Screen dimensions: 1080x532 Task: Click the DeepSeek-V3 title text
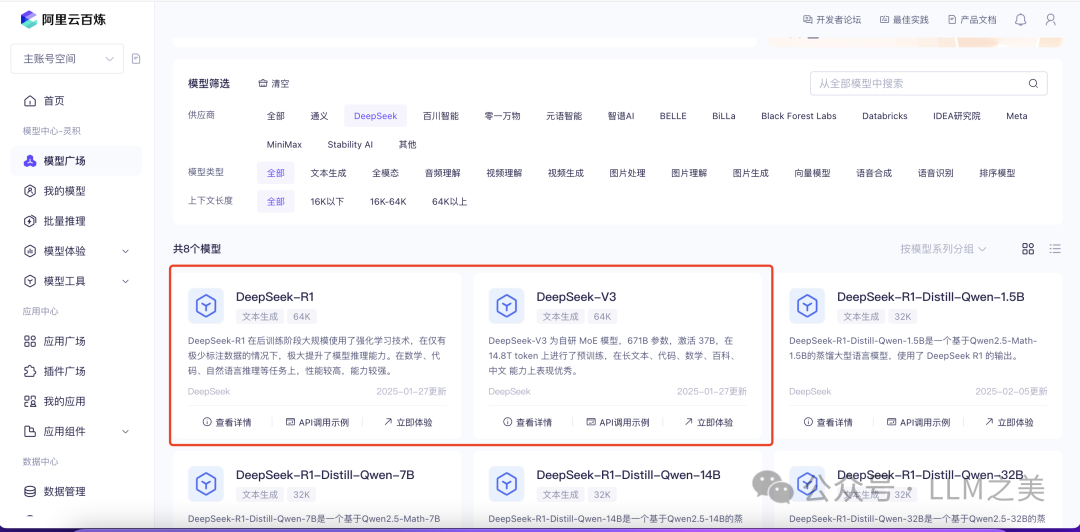[x=577, y=297]
